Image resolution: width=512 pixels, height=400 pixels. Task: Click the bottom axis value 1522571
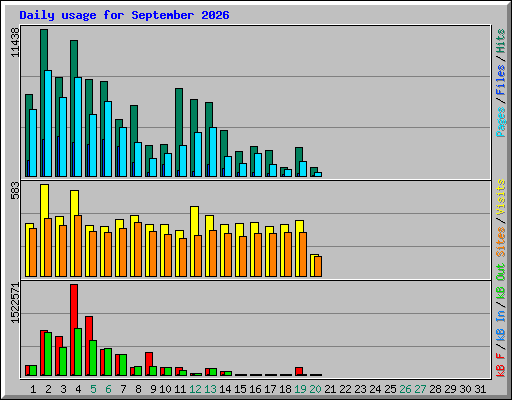click(x=15, y=303)
